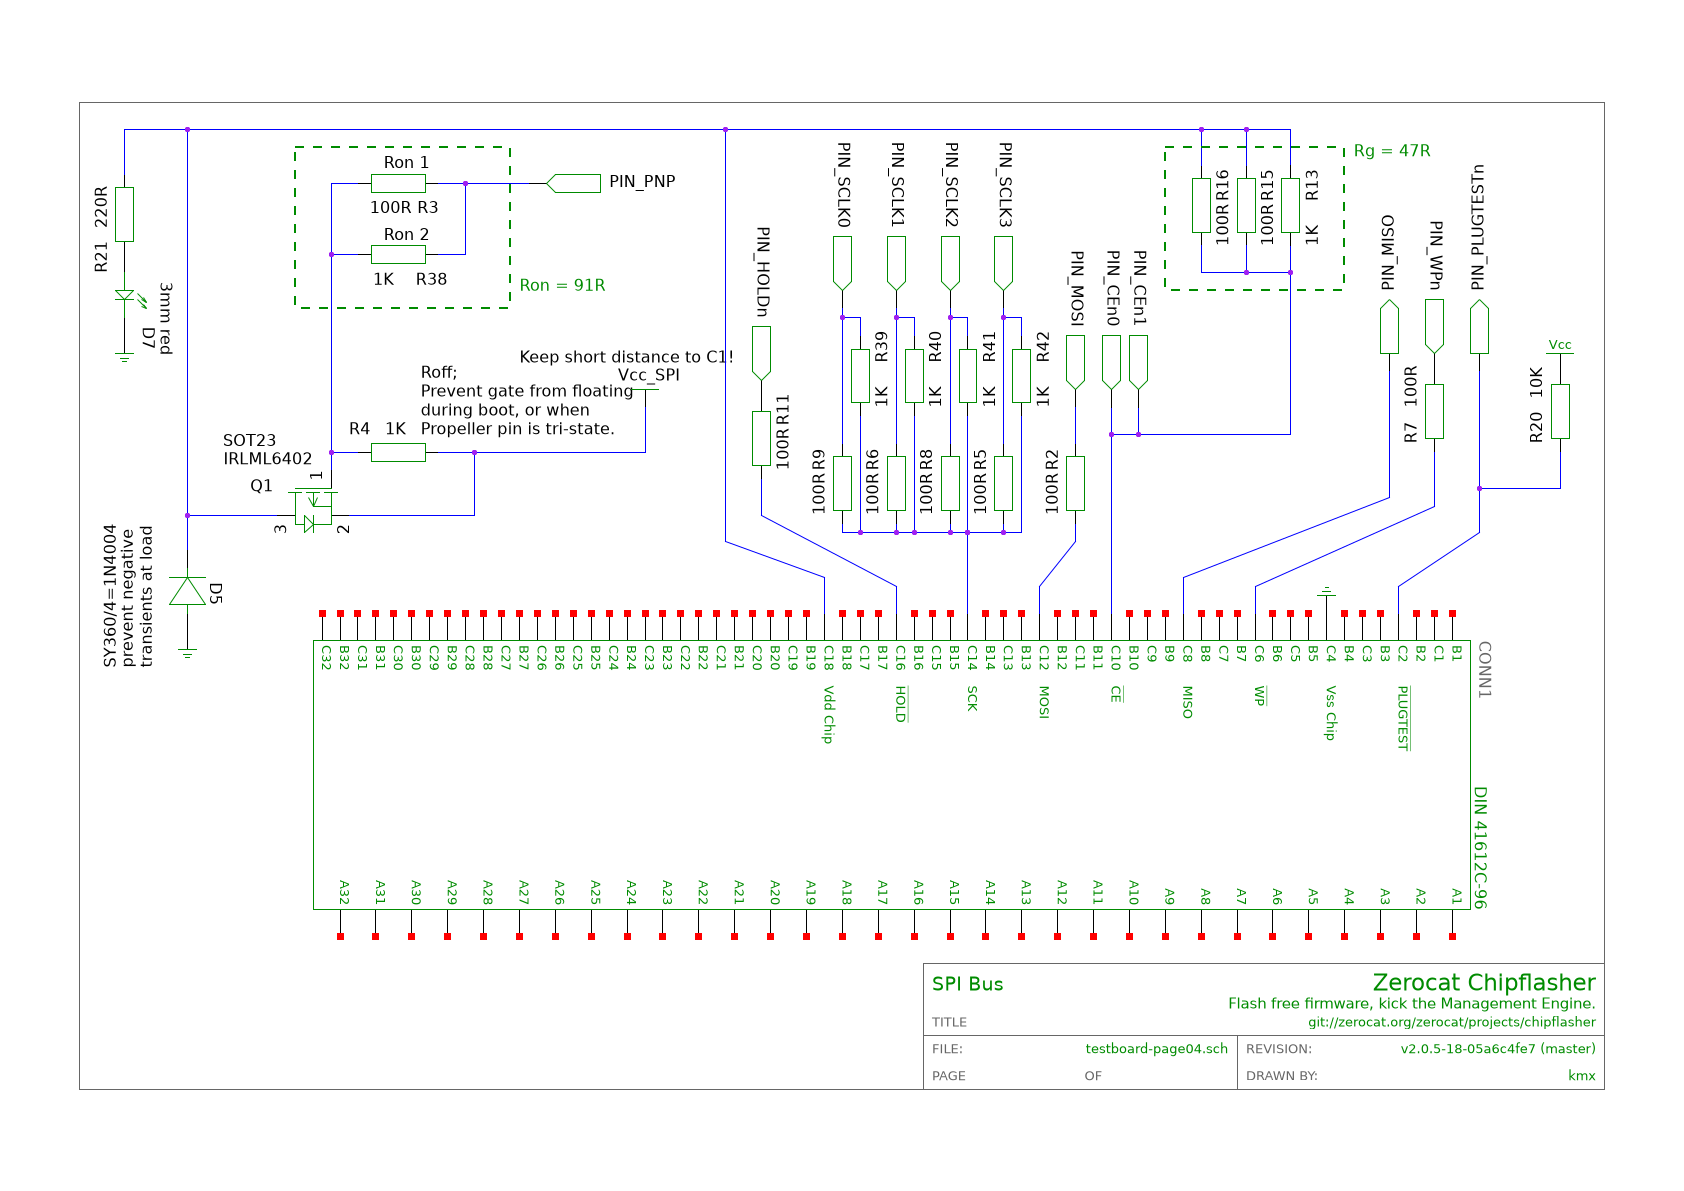This screenshot has height=1191, width=1684.
Task: Select the 1K resistor R39
Action: [860, 376]
